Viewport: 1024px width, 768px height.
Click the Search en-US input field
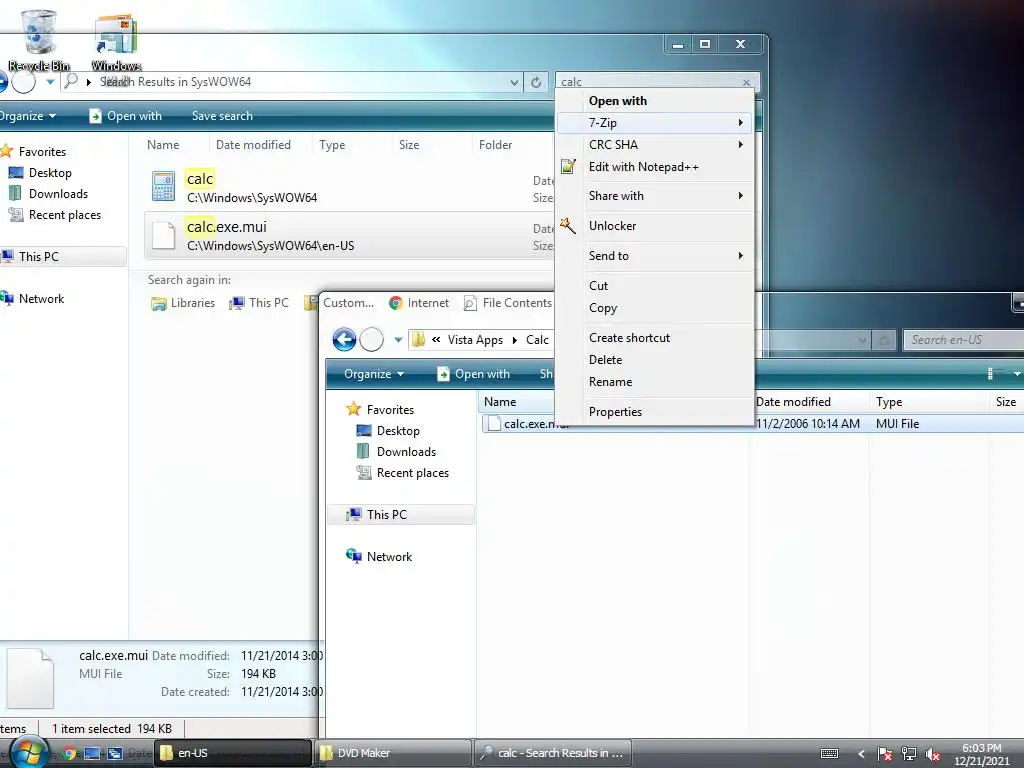[963, 340]
